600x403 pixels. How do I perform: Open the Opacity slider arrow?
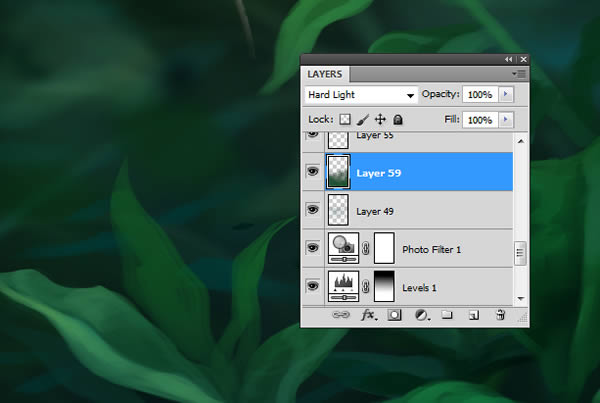pyautogui.click(x=505, y=94)
